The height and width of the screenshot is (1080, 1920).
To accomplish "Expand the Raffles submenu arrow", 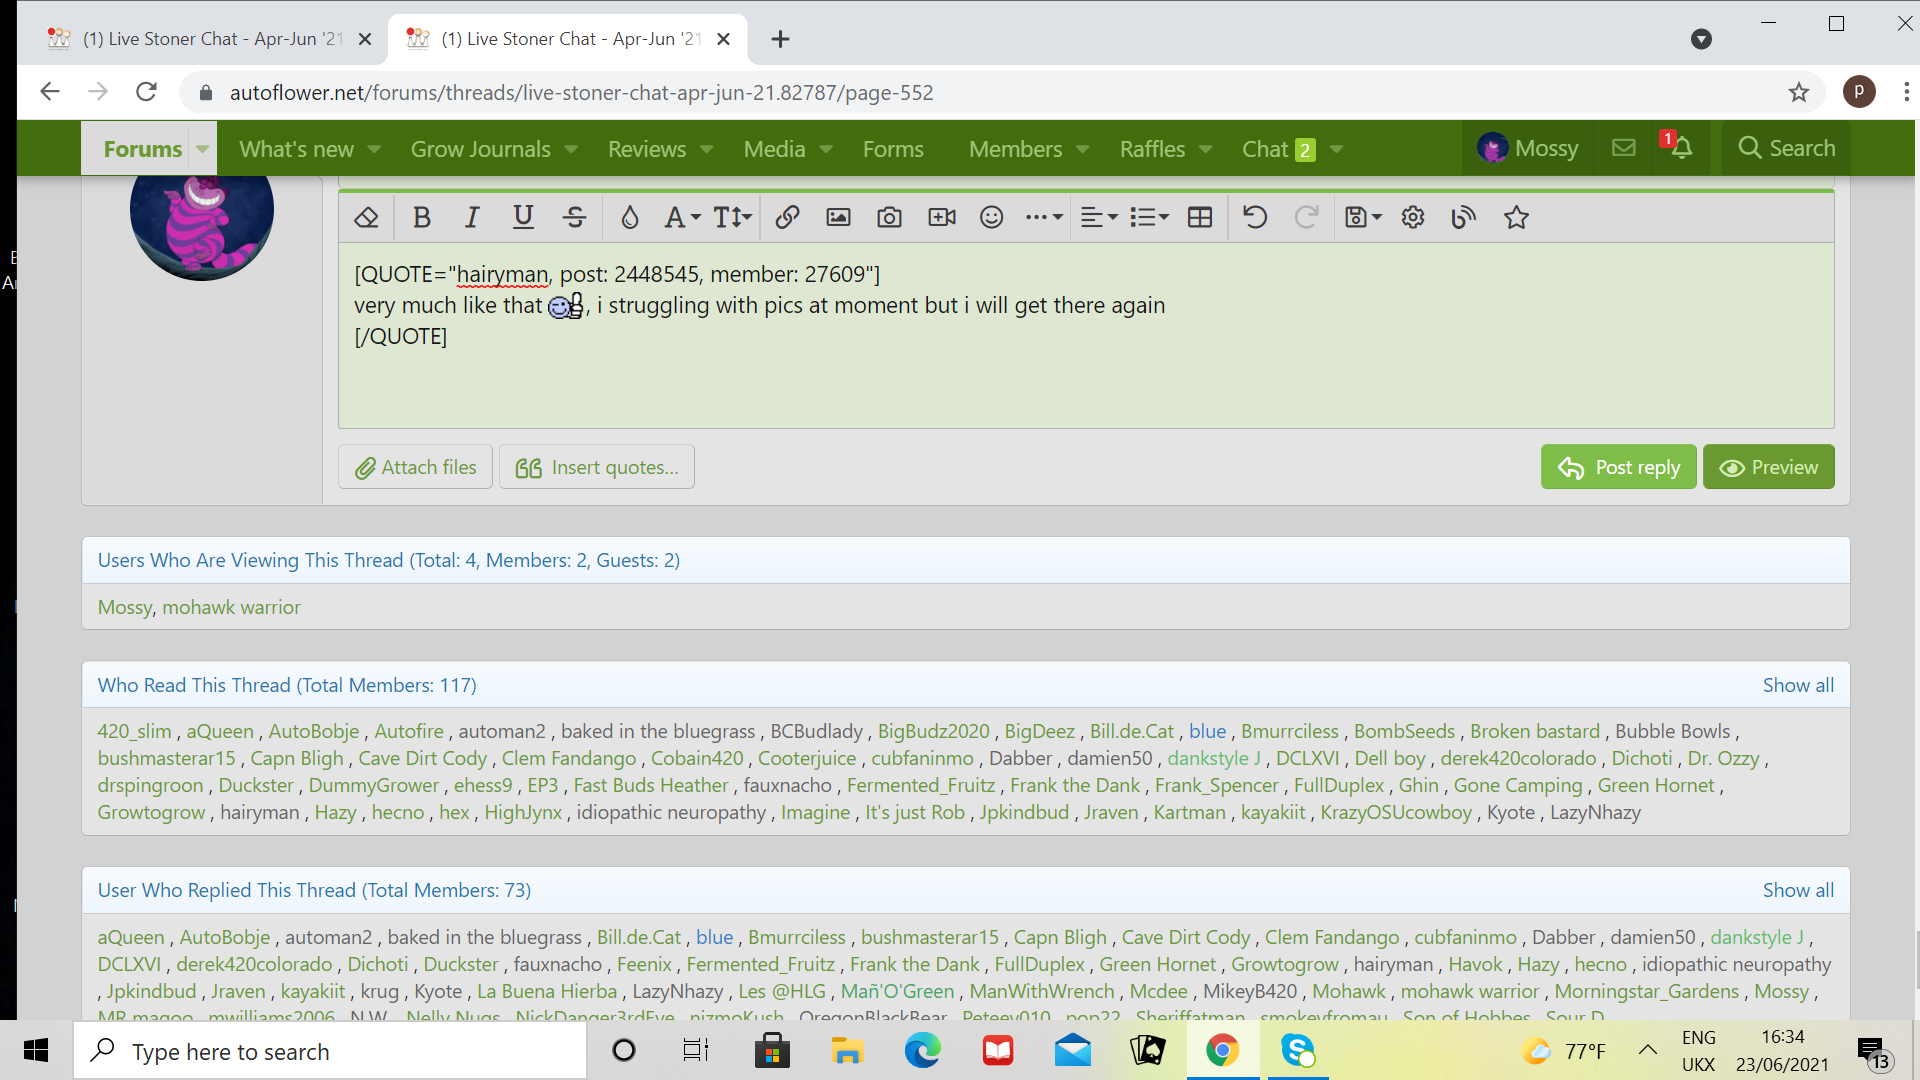I will pos(1205,149).
